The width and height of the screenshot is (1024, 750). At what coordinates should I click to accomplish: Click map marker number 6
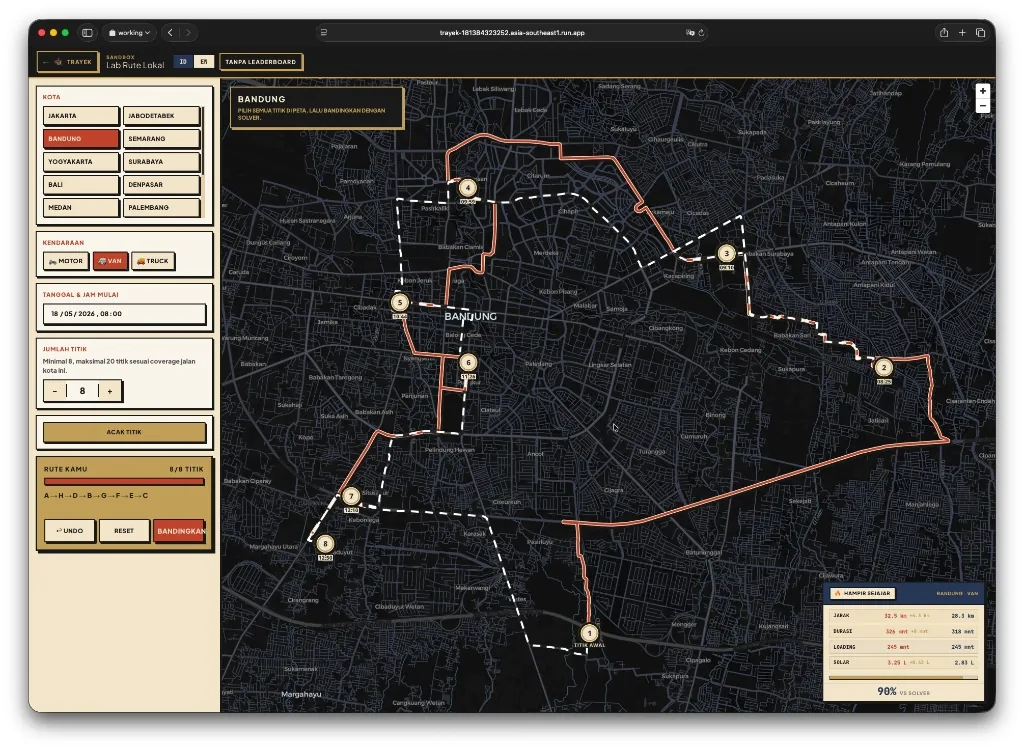pos(468,363)
